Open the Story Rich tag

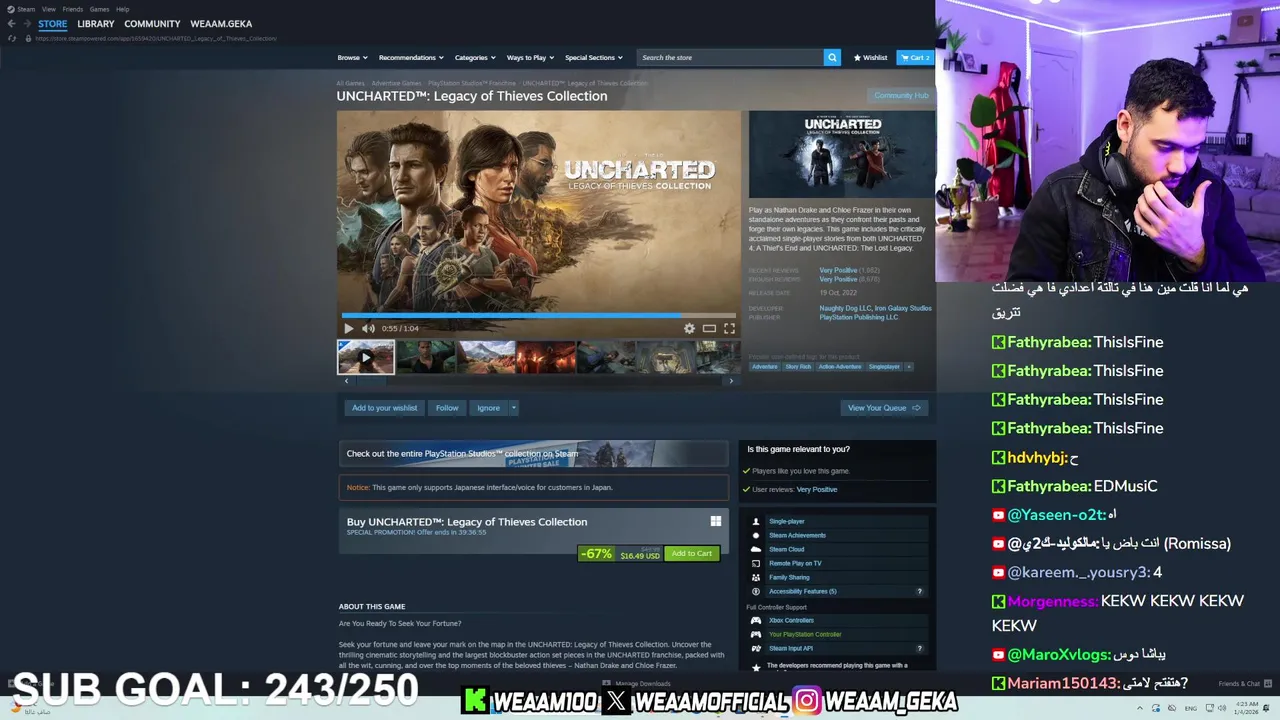click(x=798, y=367)
